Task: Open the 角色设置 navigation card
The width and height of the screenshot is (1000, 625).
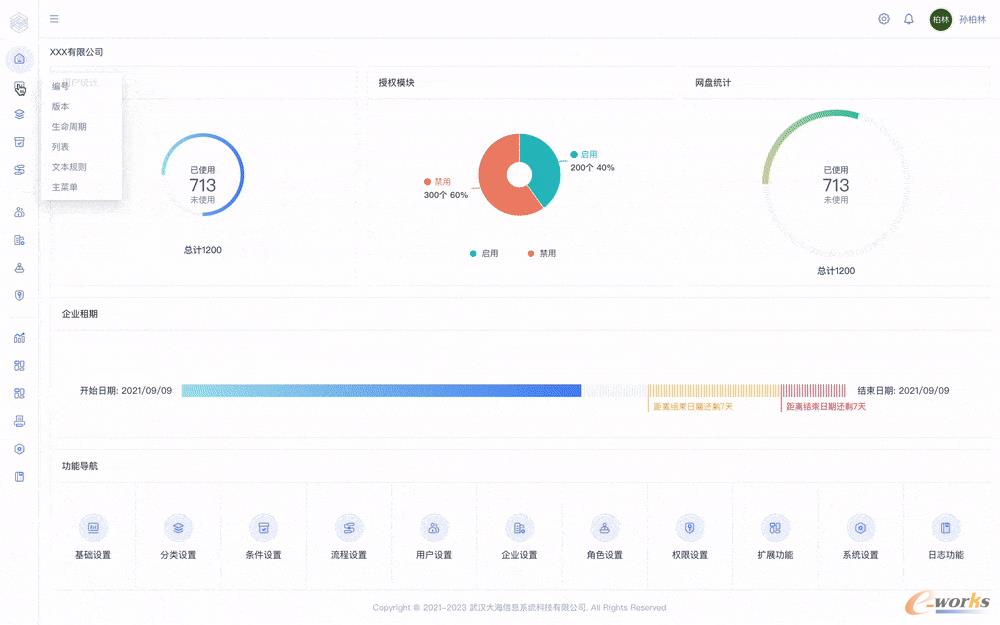Action: click(605, 538)
